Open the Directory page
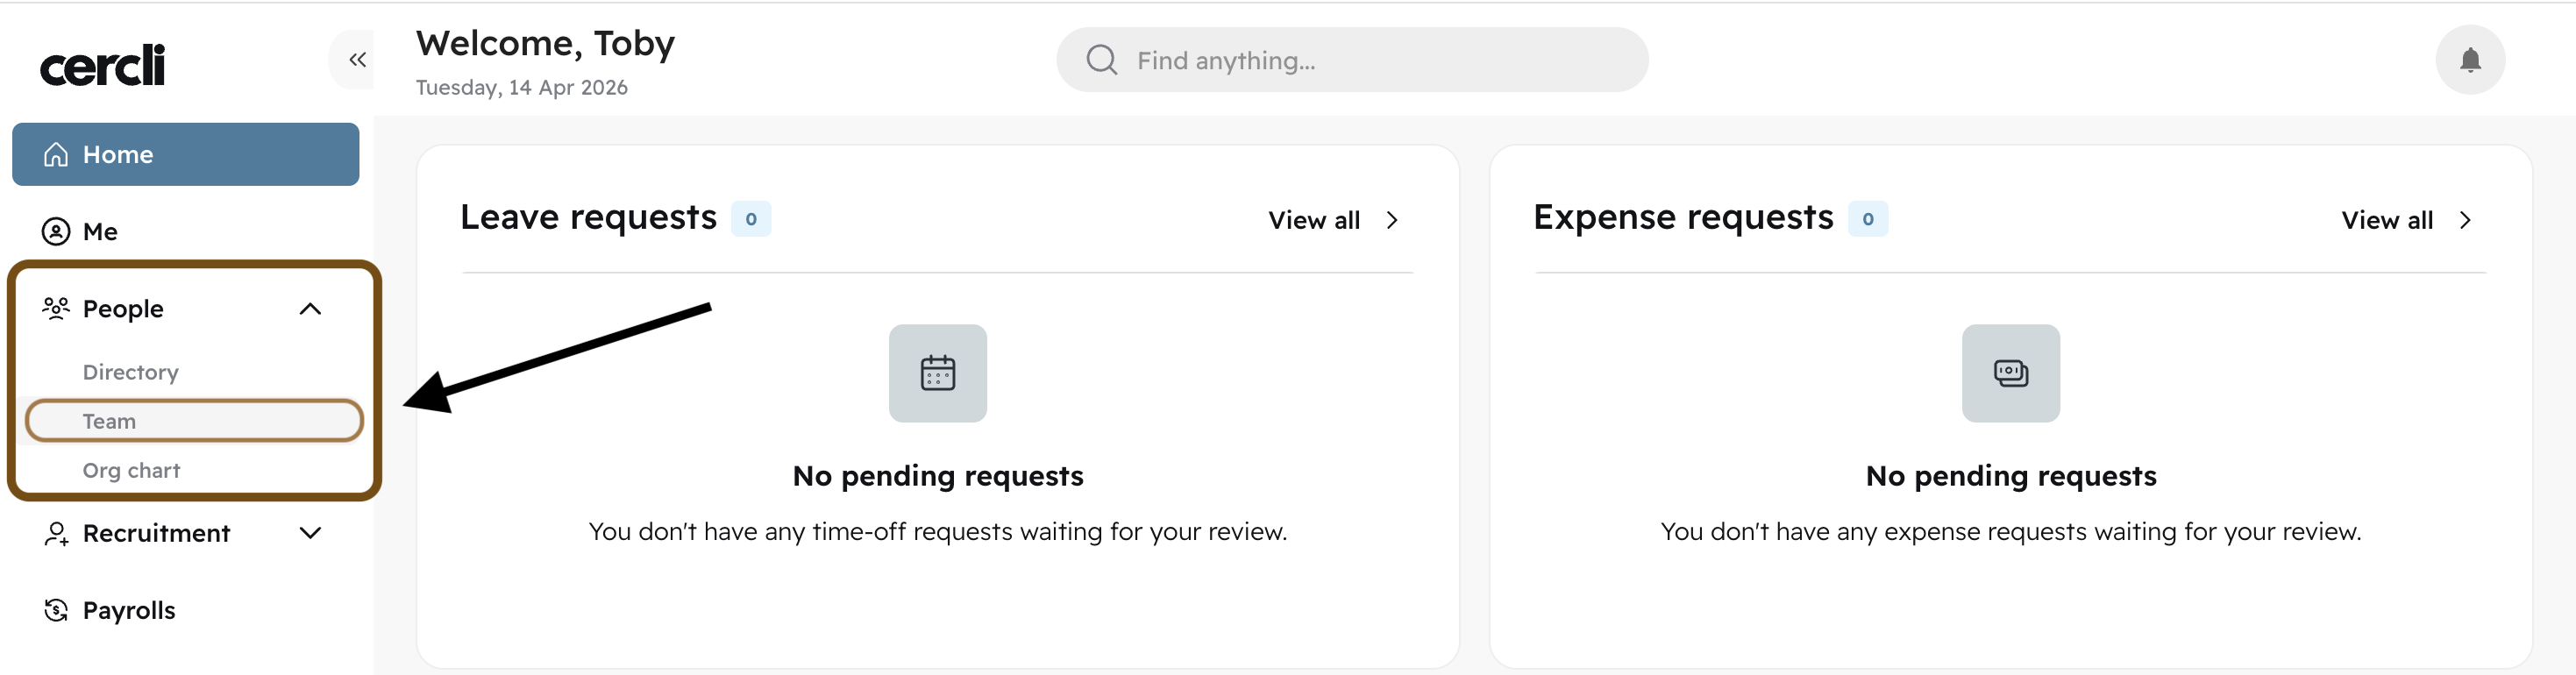The height and width of the screenshot is (675, 2576). point(131,371)
